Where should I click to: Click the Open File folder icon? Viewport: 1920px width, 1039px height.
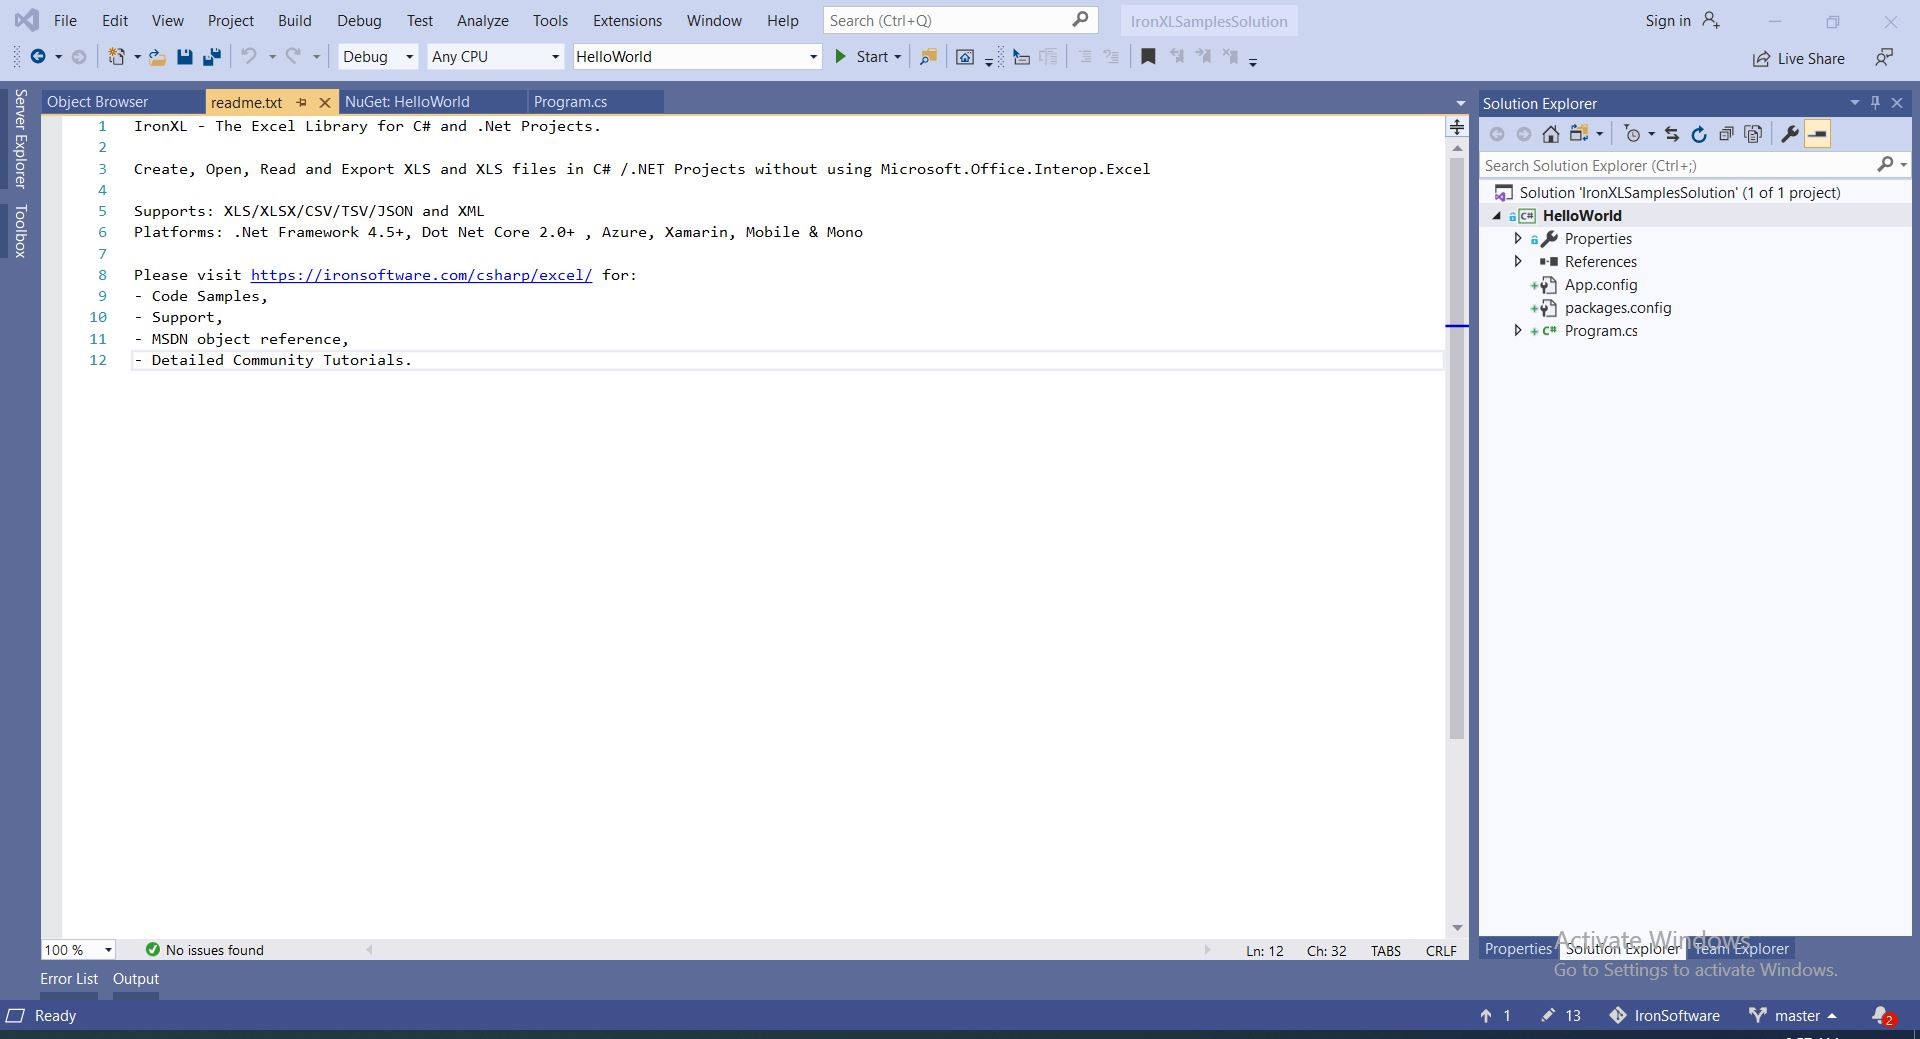click(157, 57)
